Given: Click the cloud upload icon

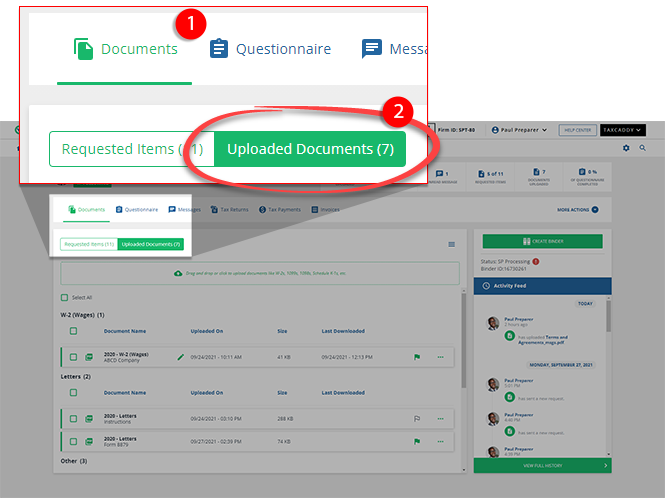Looking at the screenshot, I should pyautogui.click(x=178, y=273).
